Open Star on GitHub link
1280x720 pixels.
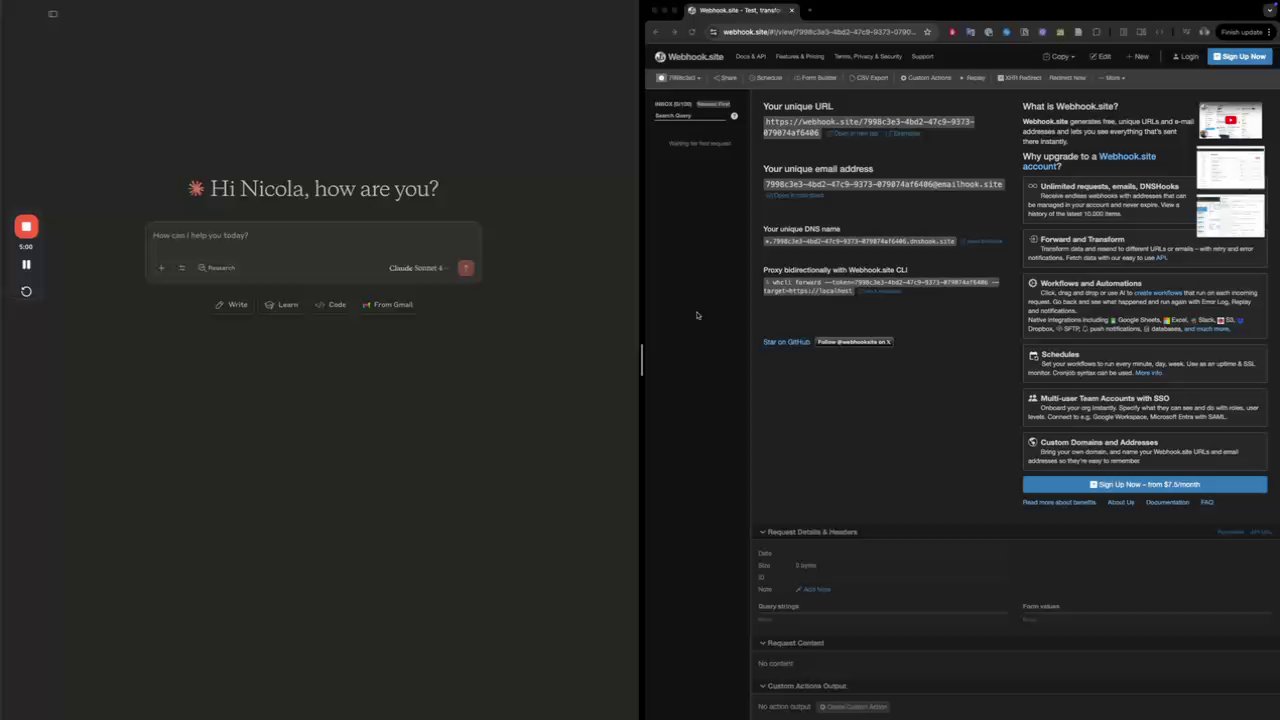(x=786, y=342)
